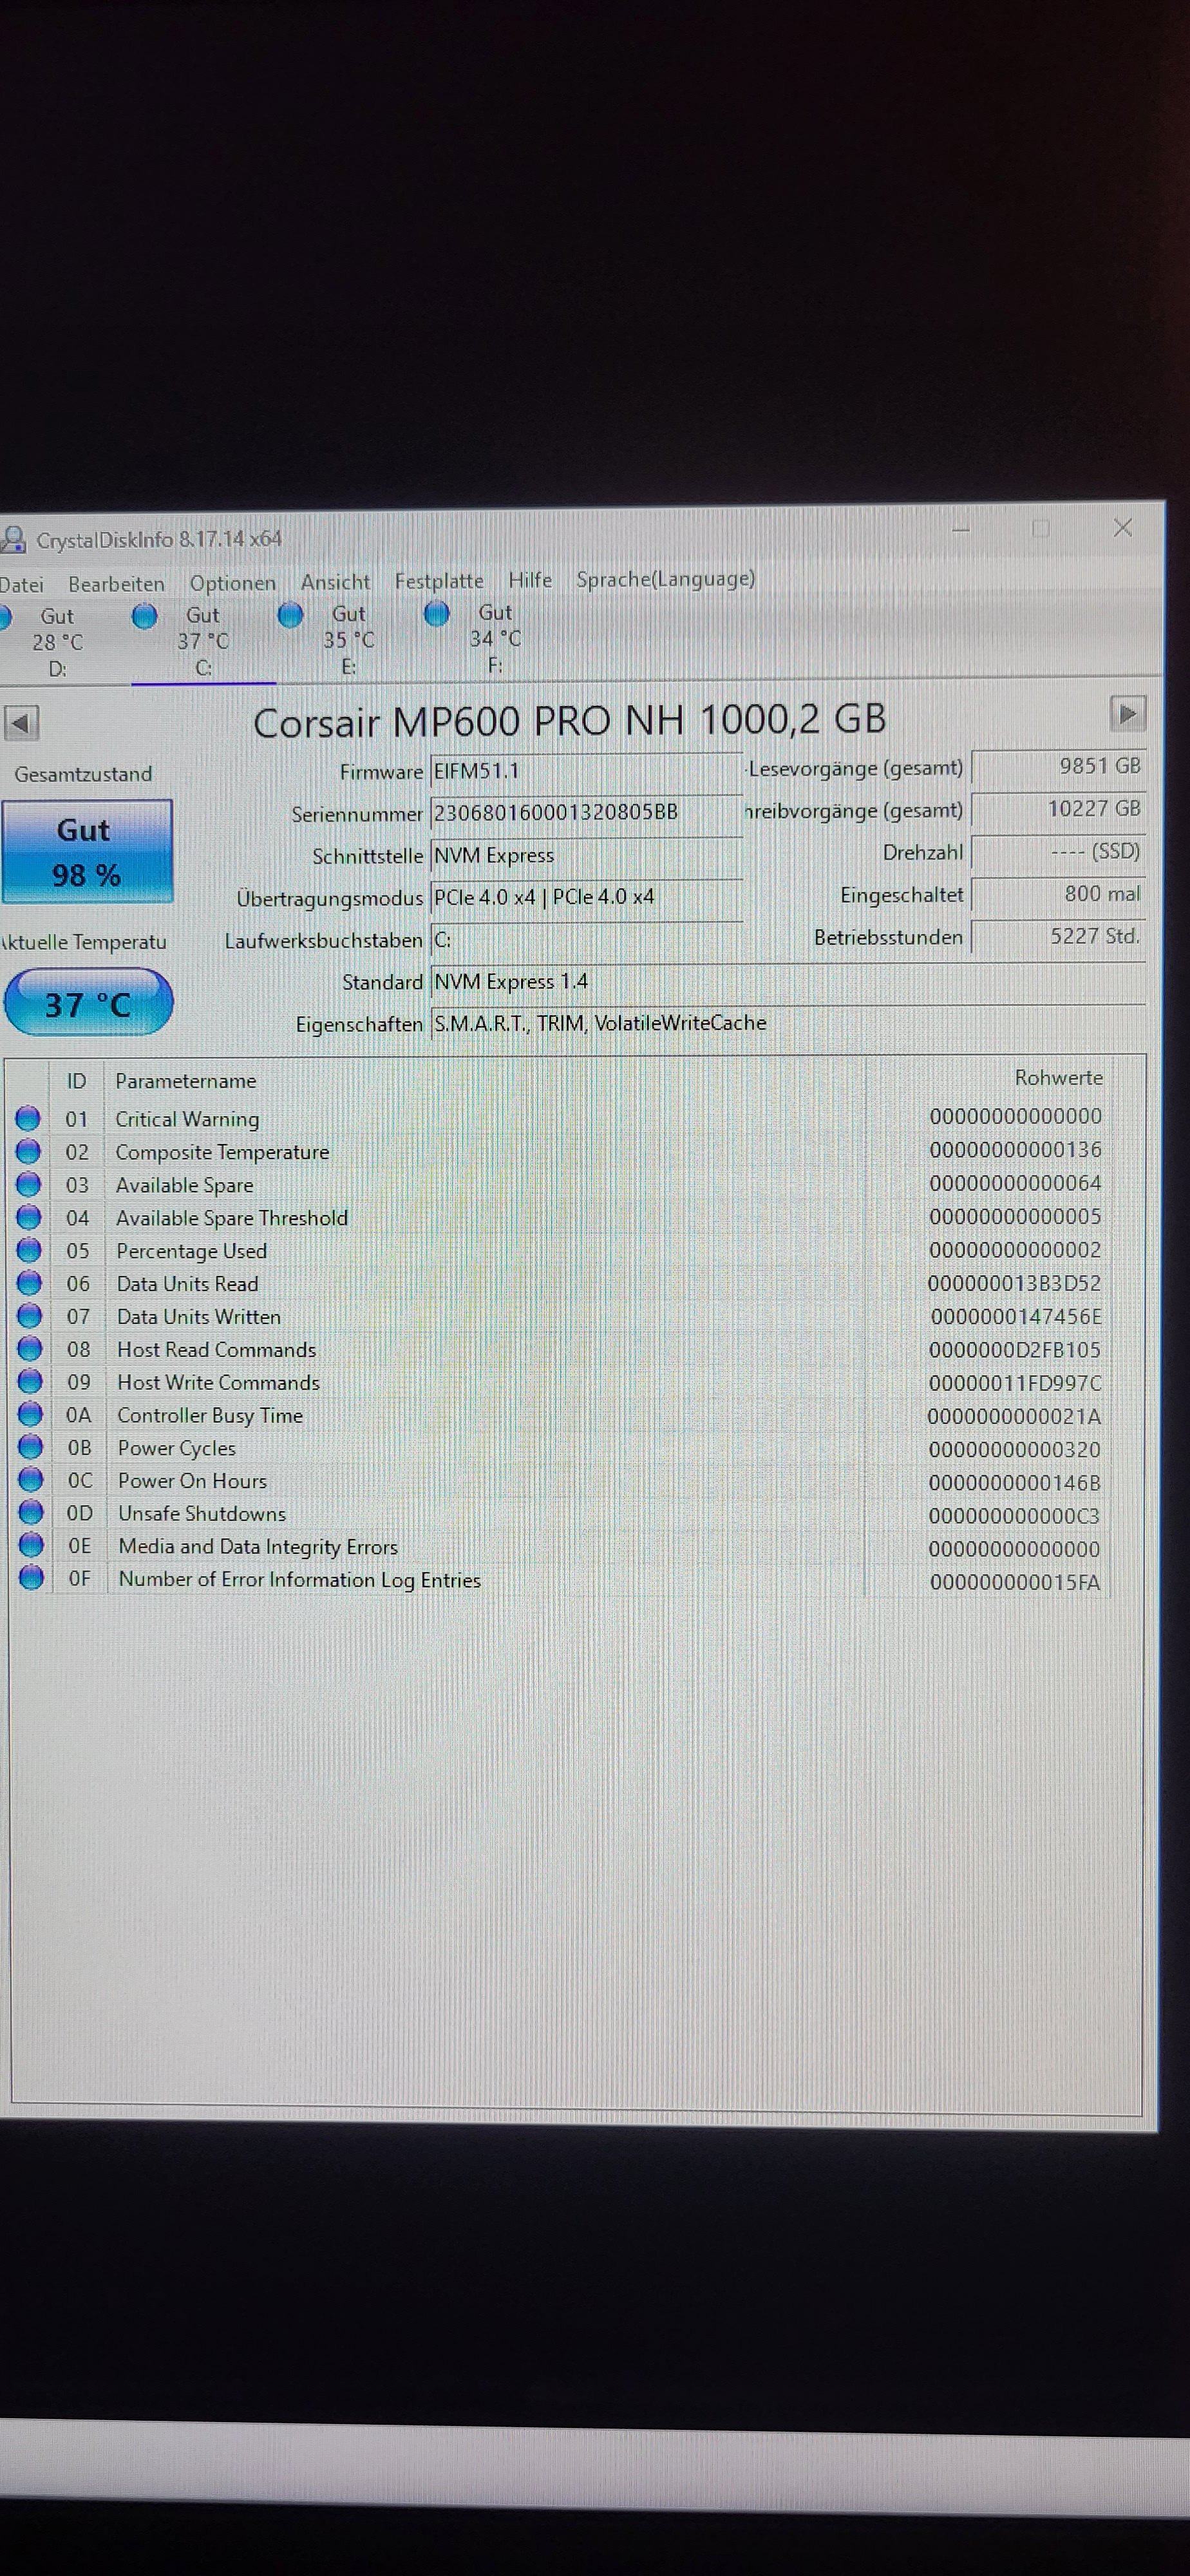Click status icon of Host Write Commands row
Viewport: 1190px width, 2576px height.
(x=30, y=1381)
